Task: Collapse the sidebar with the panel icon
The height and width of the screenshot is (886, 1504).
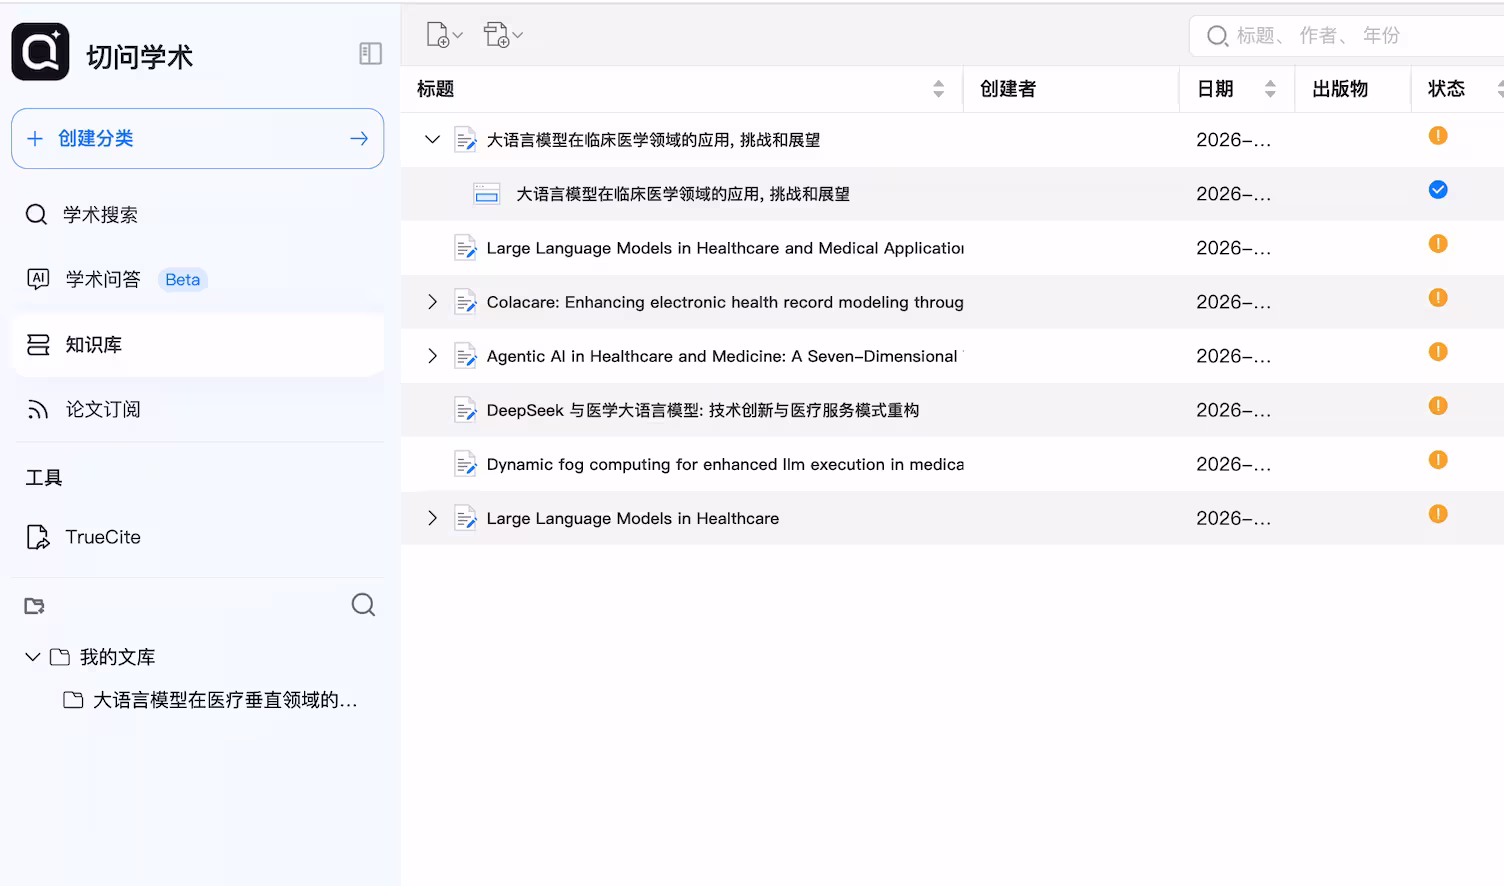Action: 370,53
